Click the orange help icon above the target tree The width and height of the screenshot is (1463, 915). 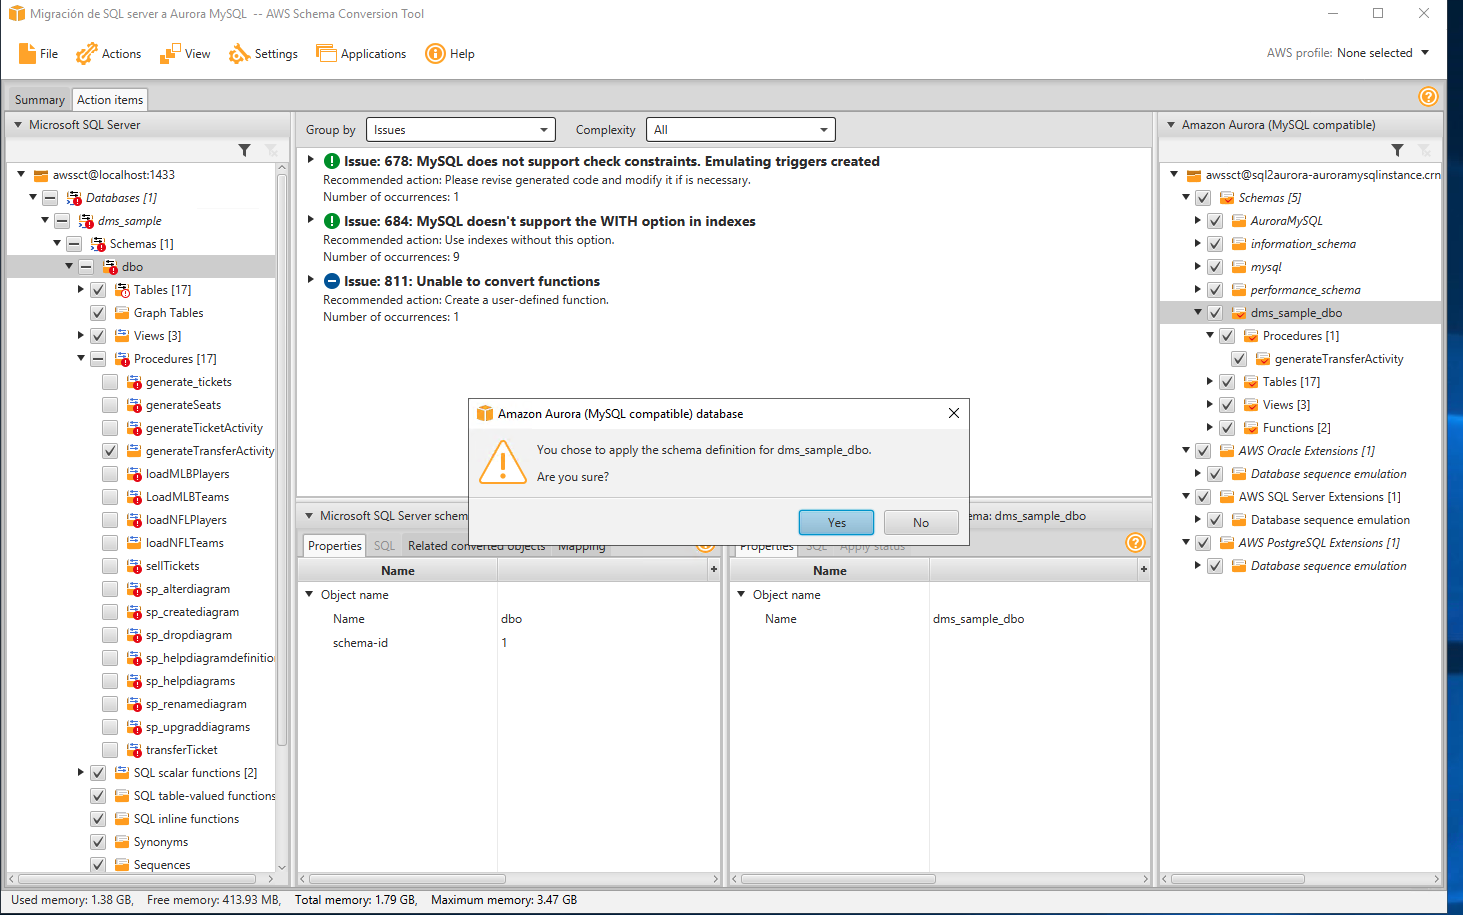click(1428, 96)
